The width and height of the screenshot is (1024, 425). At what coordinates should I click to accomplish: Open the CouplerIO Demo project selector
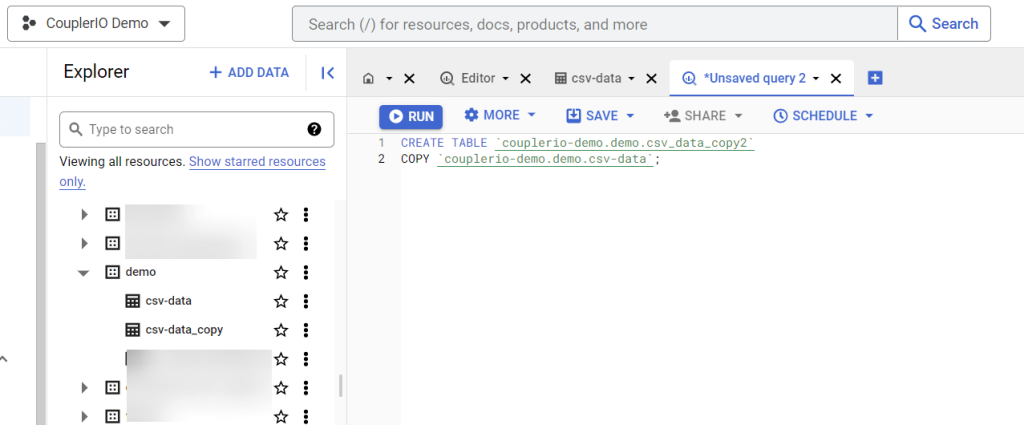(96, 24)
